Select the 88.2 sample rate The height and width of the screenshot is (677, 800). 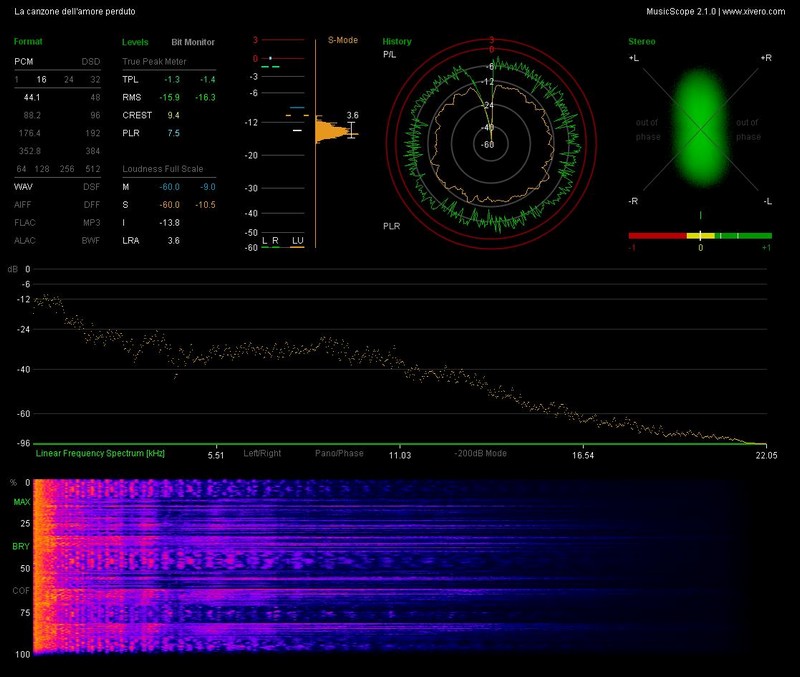(32, 115)
